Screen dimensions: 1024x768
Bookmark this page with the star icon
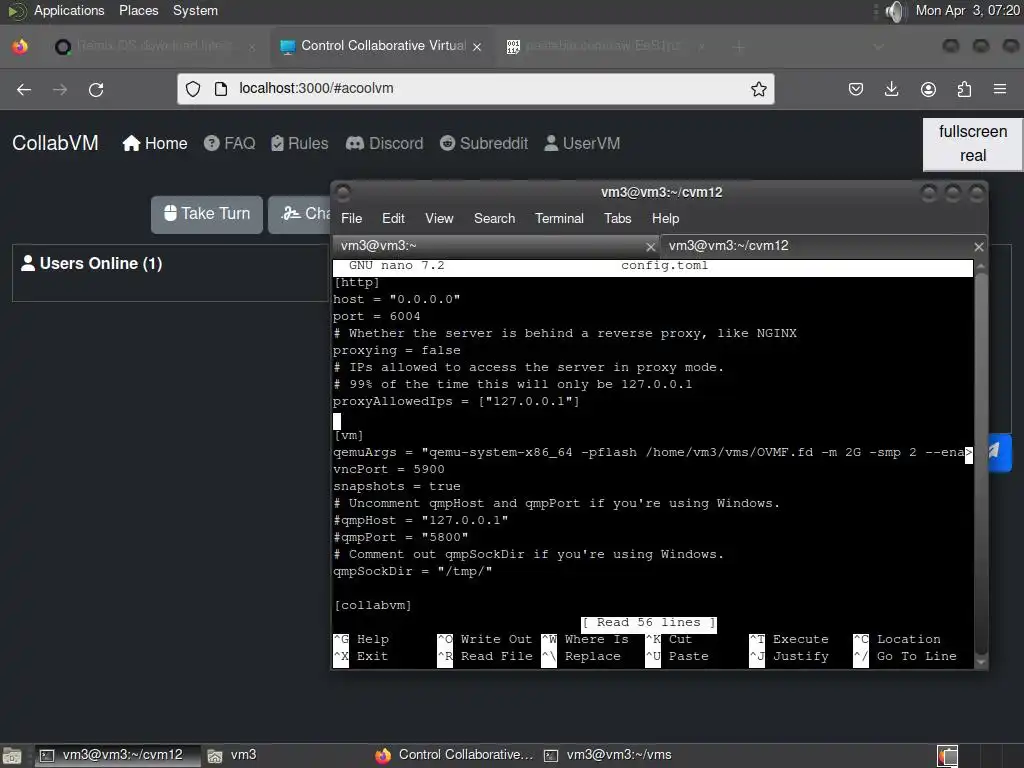(758, 89)
